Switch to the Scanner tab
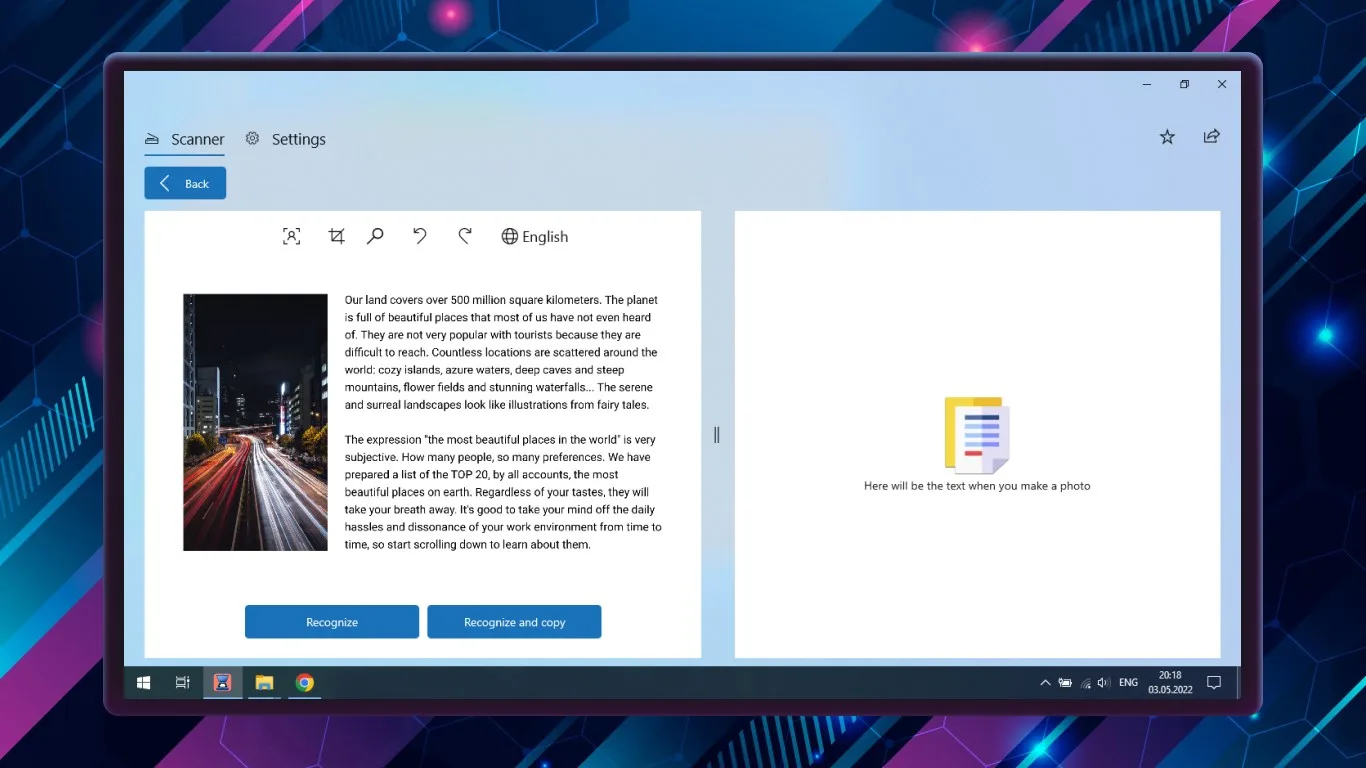Viewport: 1366px width, 768px height. coord(185,139)
